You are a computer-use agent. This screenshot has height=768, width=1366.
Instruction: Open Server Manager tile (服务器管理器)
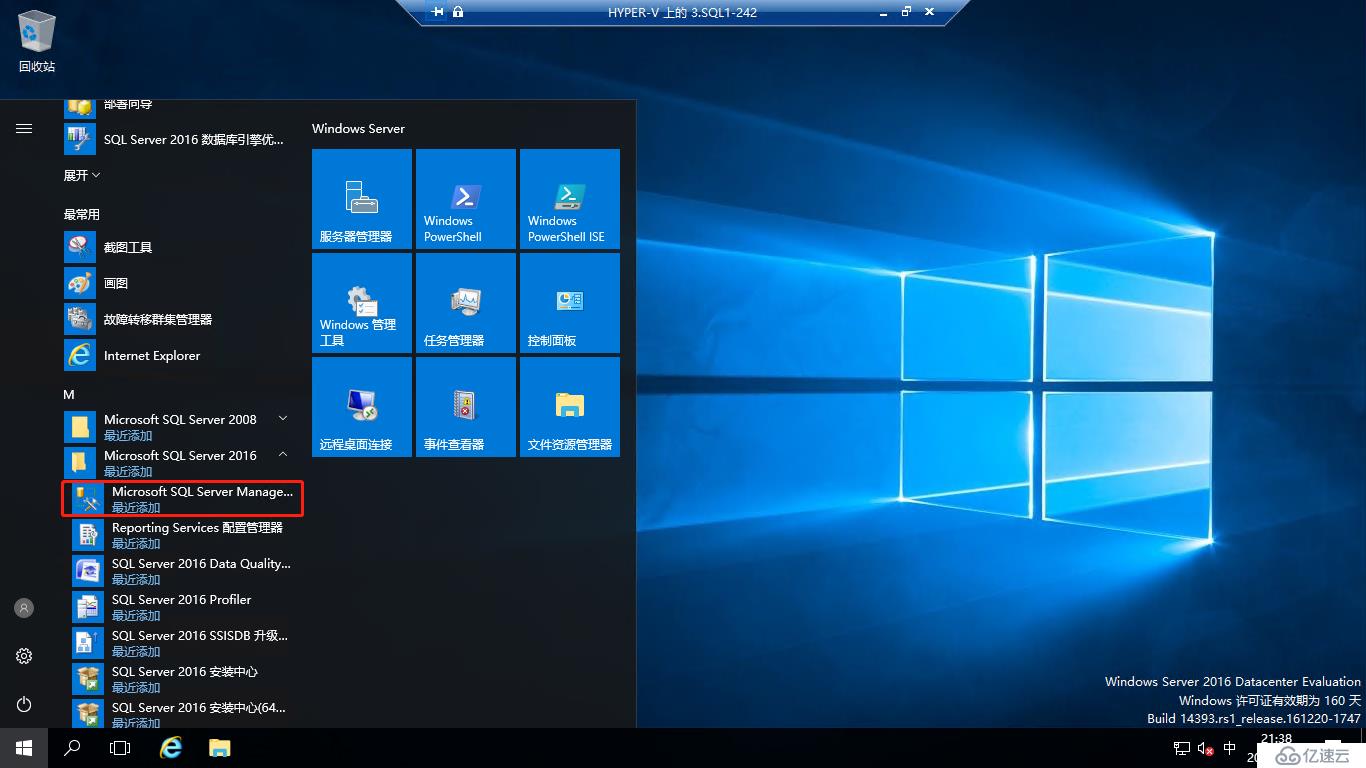point(362,199)
